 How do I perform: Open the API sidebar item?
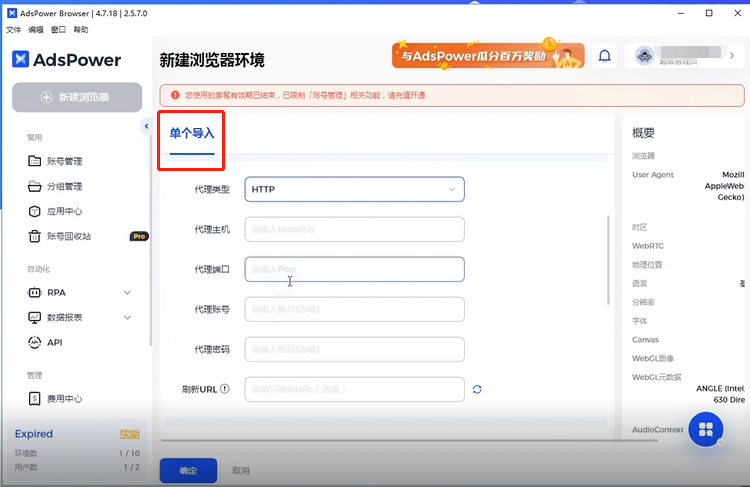coord(55,343)
